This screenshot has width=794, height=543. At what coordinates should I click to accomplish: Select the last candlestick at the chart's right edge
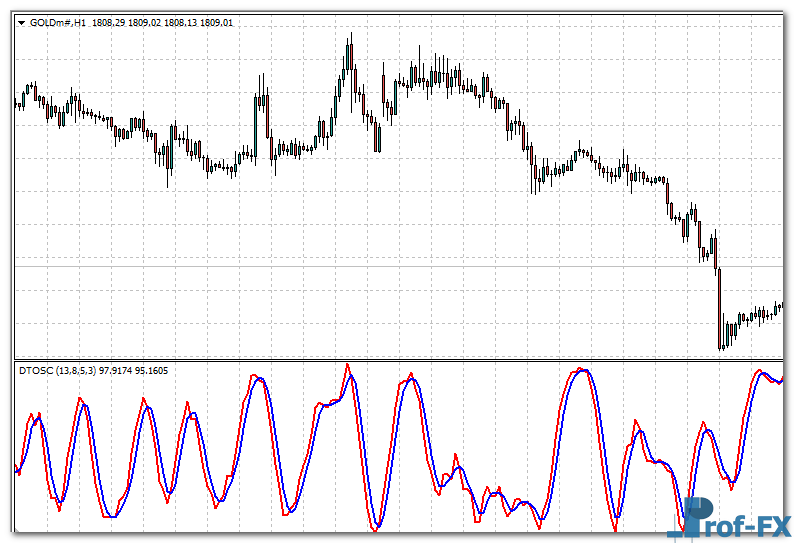pos(781,308)
